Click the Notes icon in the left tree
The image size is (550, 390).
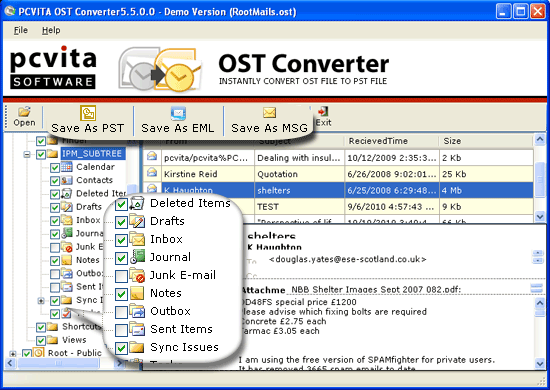tap(67, 260)
